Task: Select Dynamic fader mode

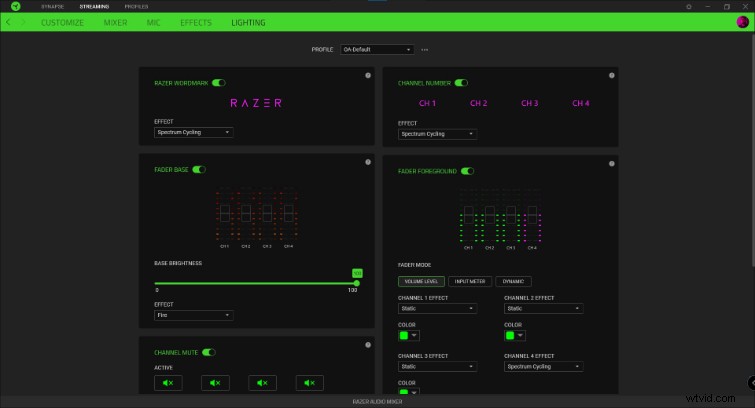Action: tap(513, 281)
